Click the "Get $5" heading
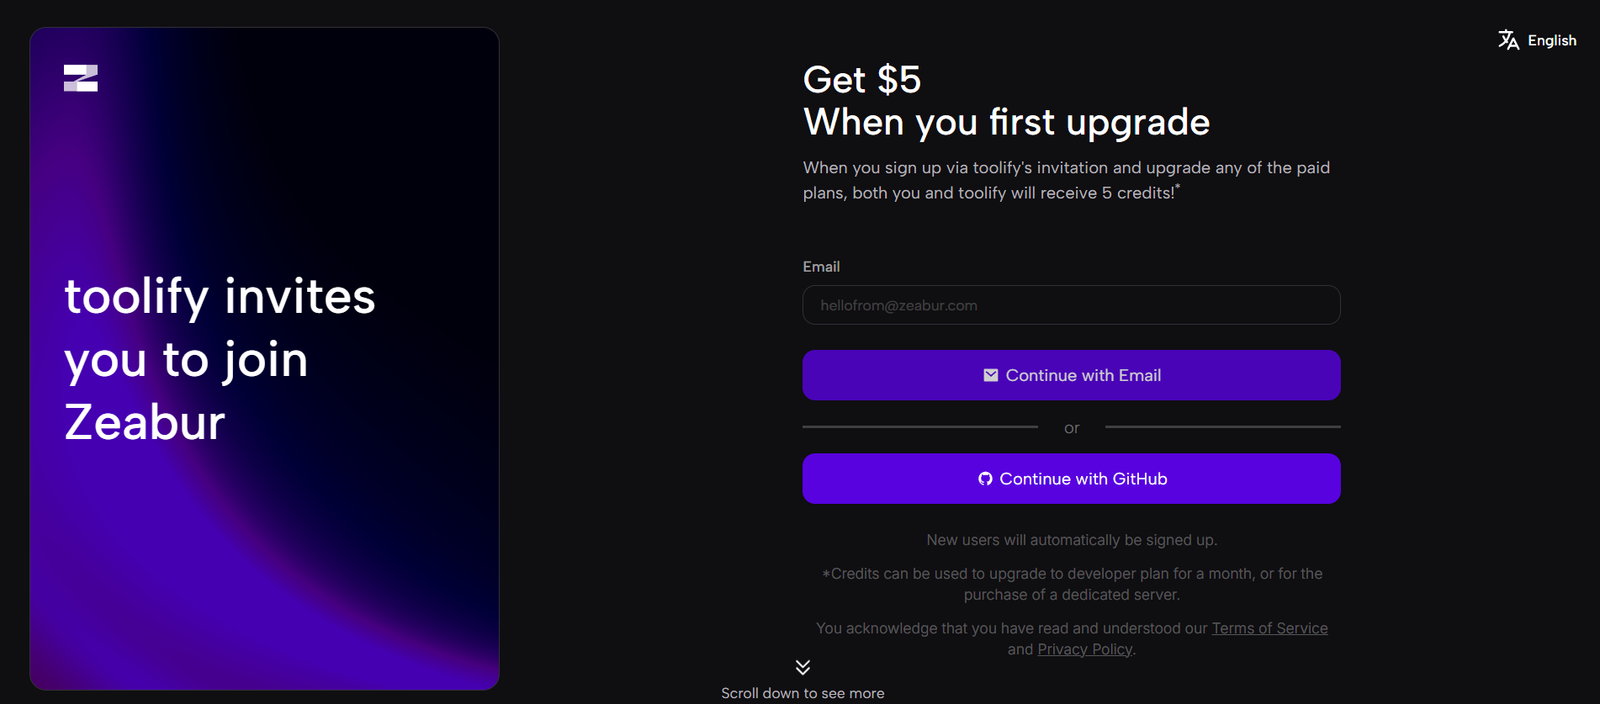The image size is (1600, 704). click(x=862, y=80)
